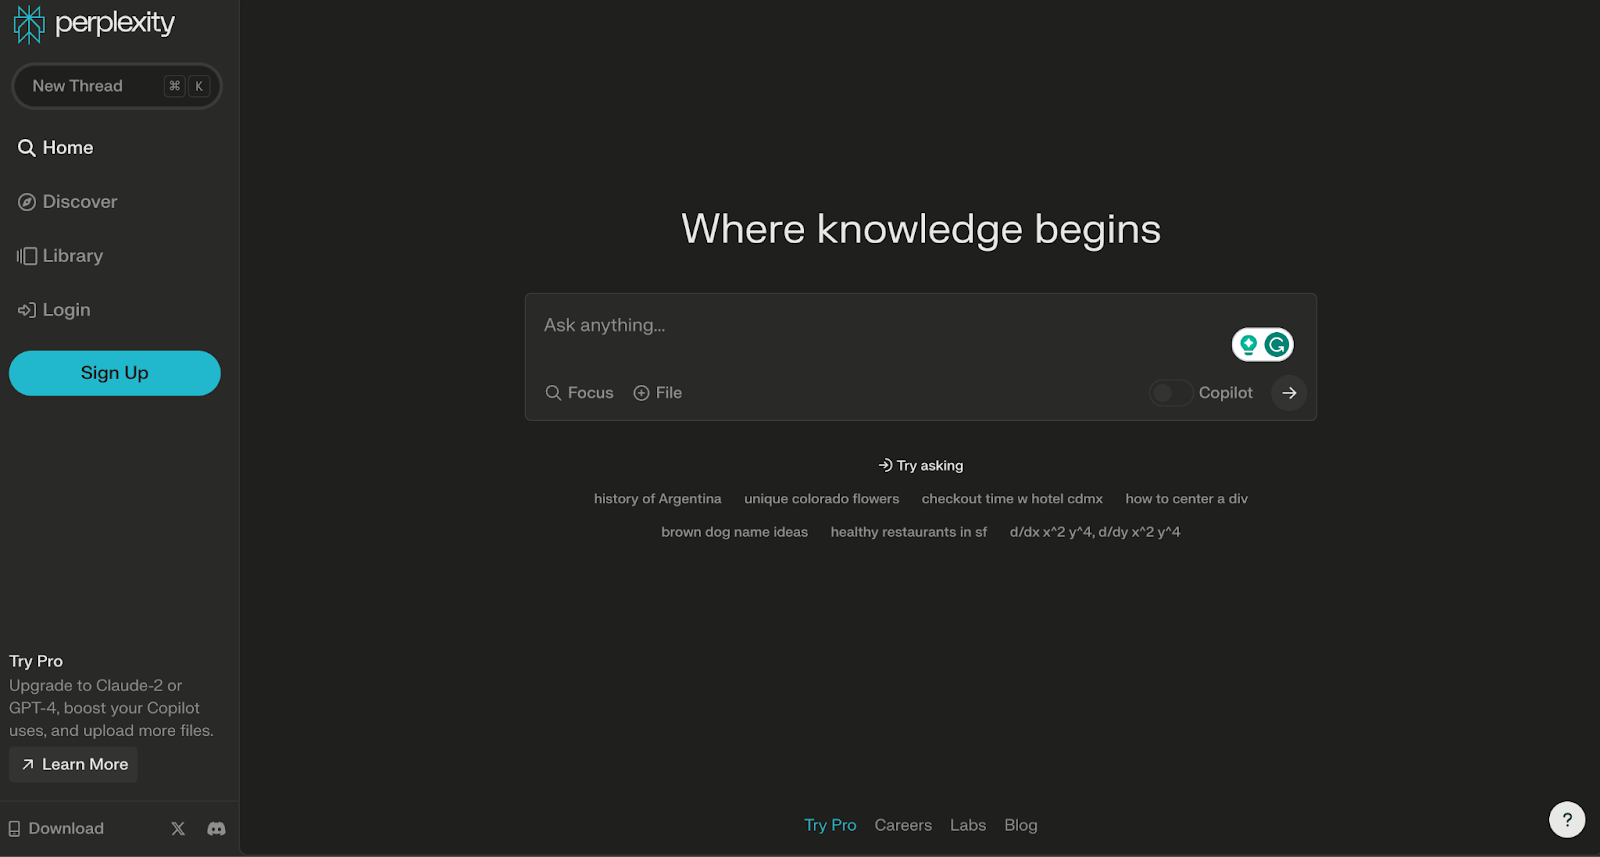This screenshot has width=1600, height=857.
Task: Click the 'Try Pro' sidebar heading
Action: click(x=36, y=661)
